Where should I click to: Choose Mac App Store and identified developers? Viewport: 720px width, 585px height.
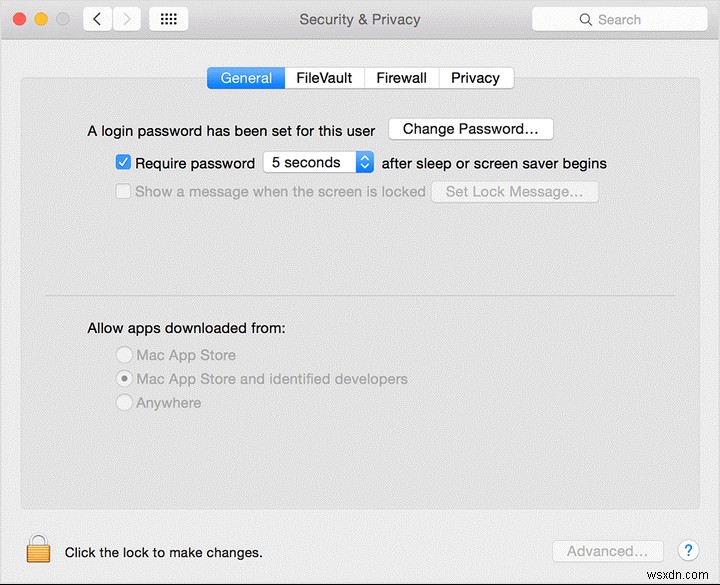pos(124,379)
